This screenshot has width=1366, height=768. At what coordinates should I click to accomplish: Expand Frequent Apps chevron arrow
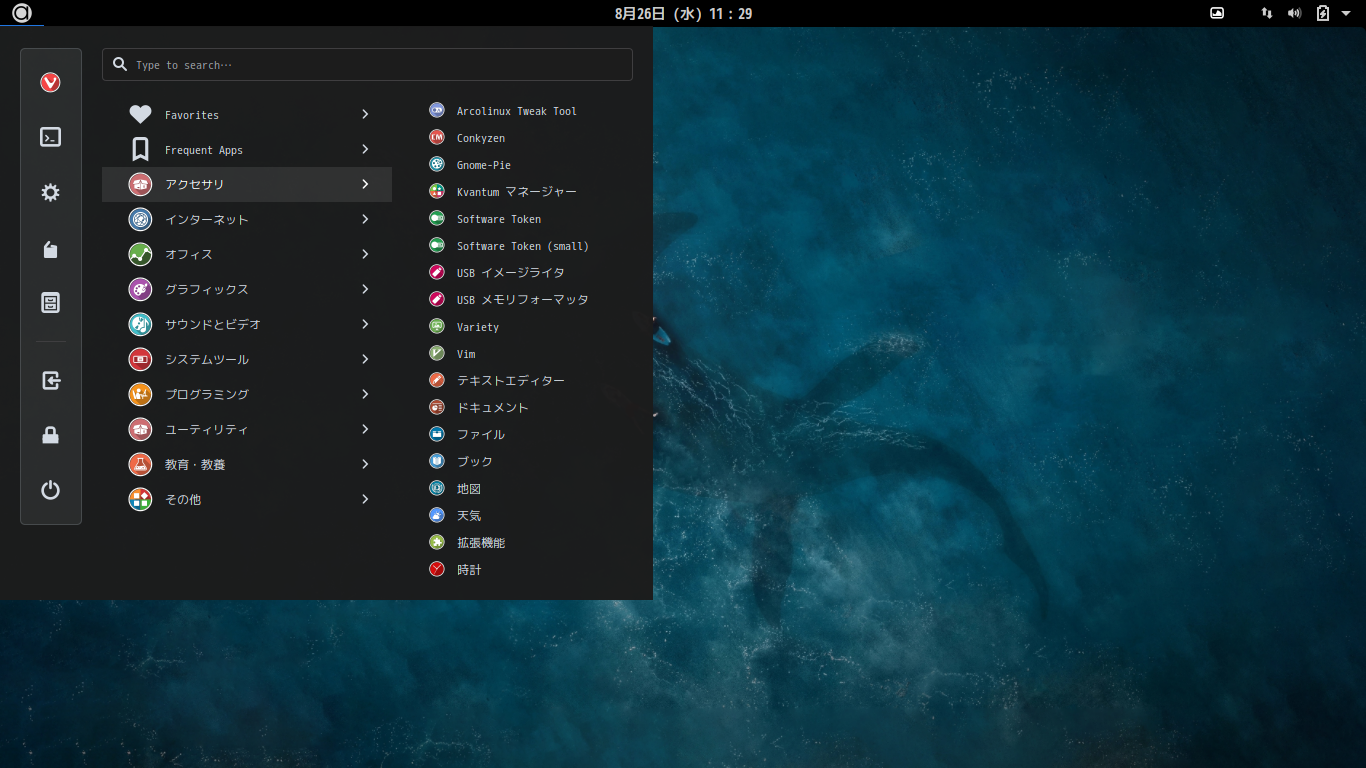pyautogui.click(x=365, y=150)
